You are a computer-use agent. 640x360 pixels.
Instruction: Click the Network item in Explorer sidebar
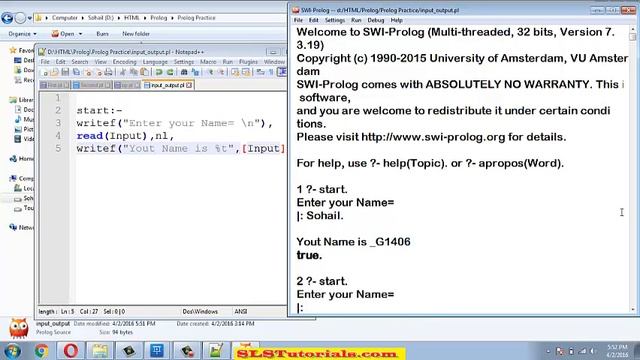21,227
